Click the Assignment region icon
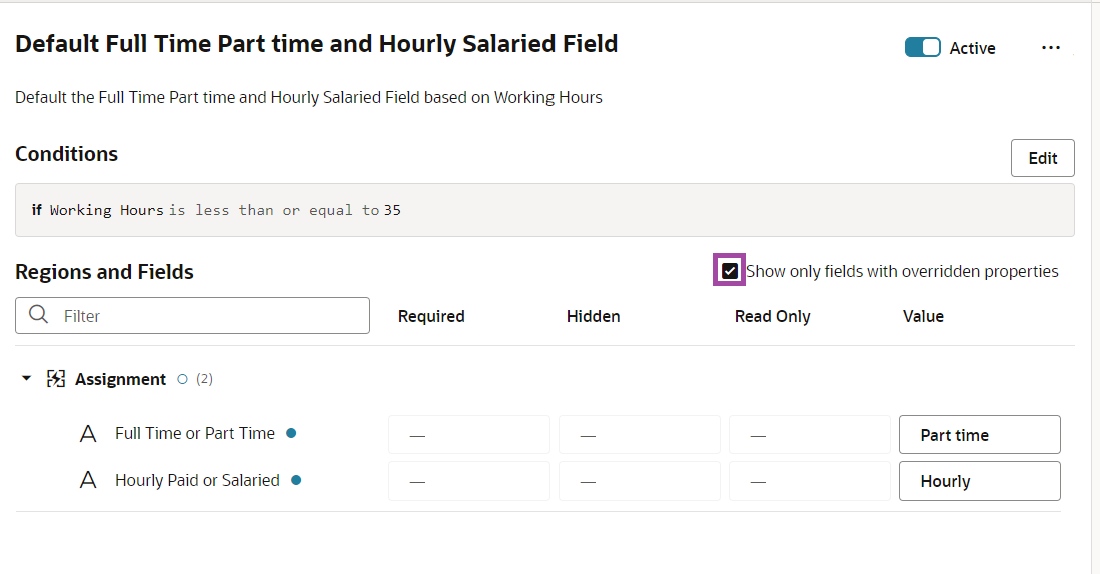This screenshot has width=1100, height=574. point(57,379)
